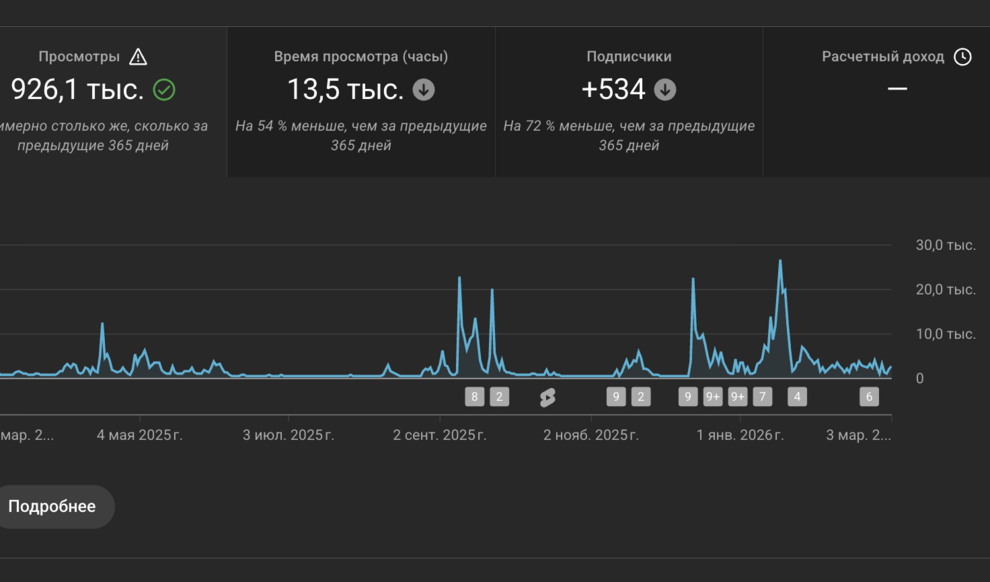Click the warning triangle beside Просмотры
Viewport: 990px width, 582px height.
pos(138,57)
